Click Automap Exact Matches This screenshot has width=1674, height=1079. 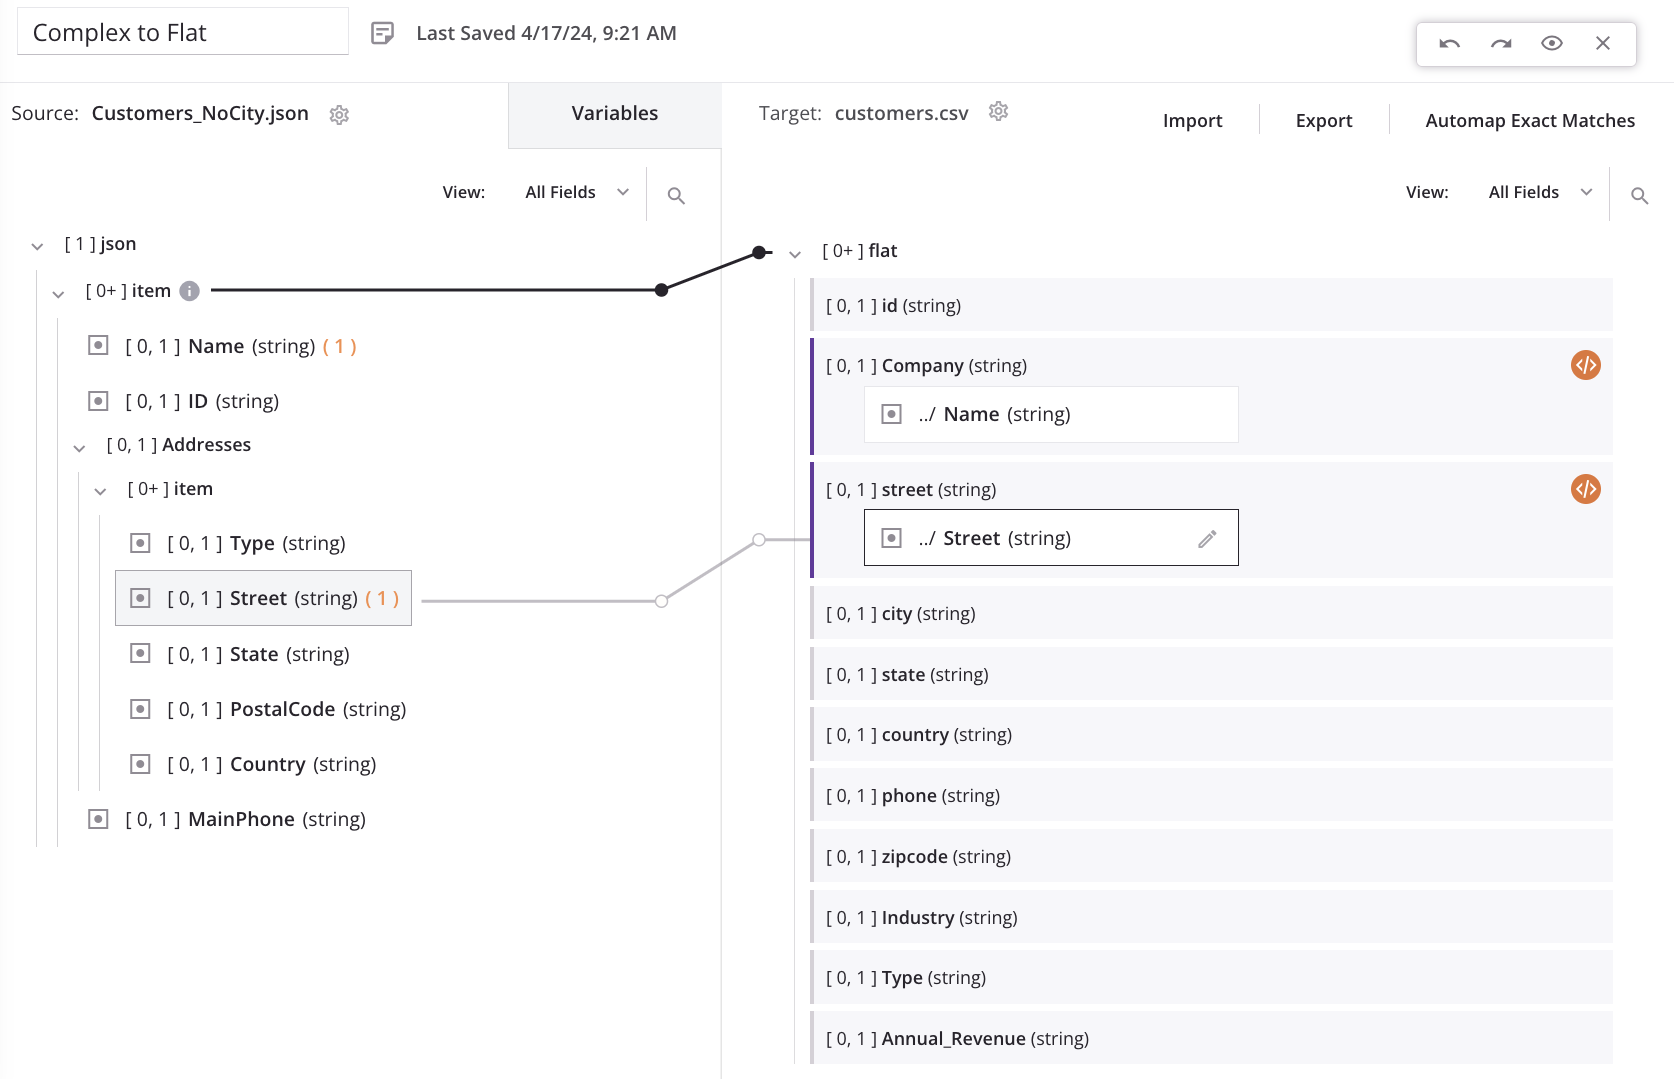1529,121
